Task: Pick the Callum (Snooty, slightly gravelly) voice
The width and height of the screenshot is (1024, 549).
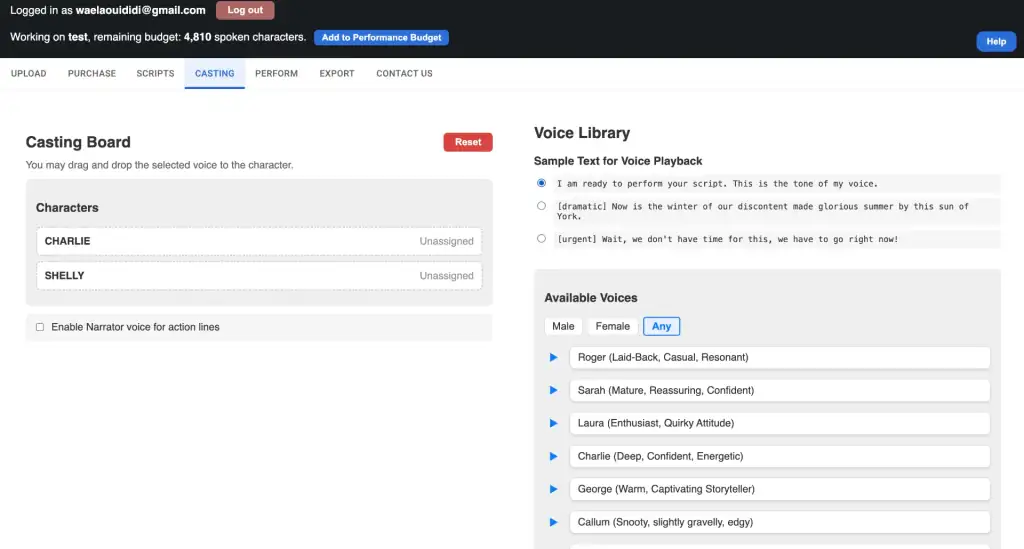Action: pyautogui.click(x=780, y=522)
